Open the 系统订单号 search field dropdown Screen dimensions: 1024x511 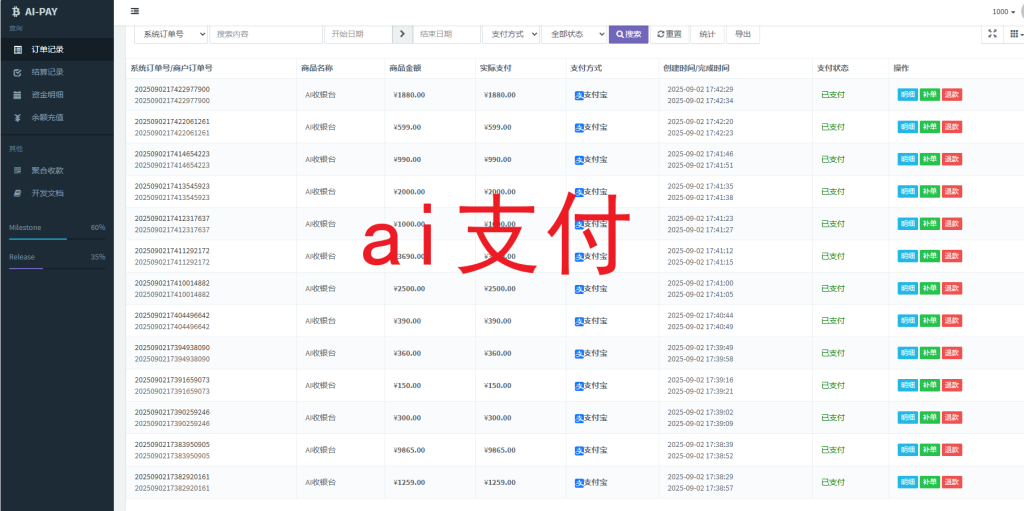tap(171, 34)
